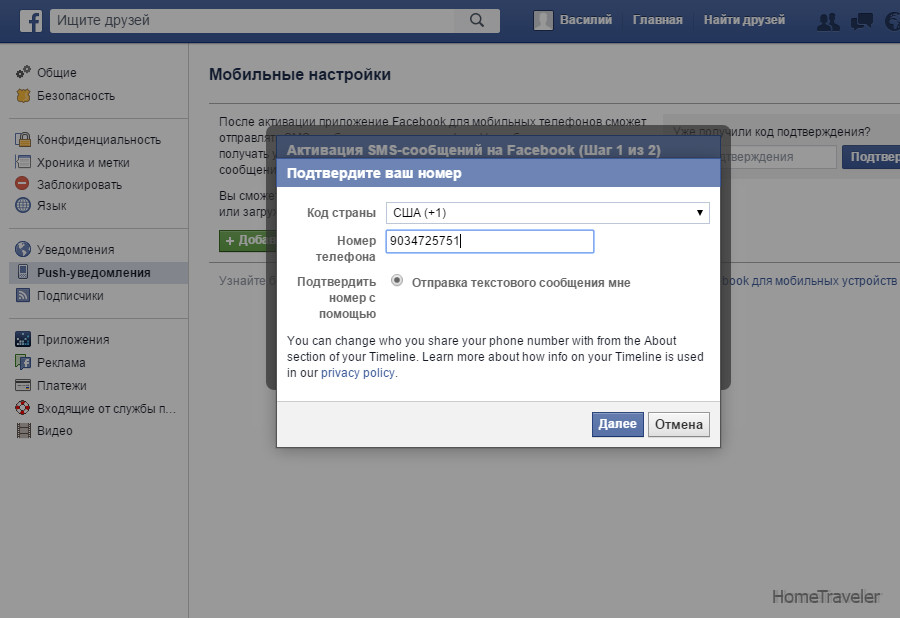The image size is (900, 618).
Task: Click the phone number input field
Action: click(490, 241)
